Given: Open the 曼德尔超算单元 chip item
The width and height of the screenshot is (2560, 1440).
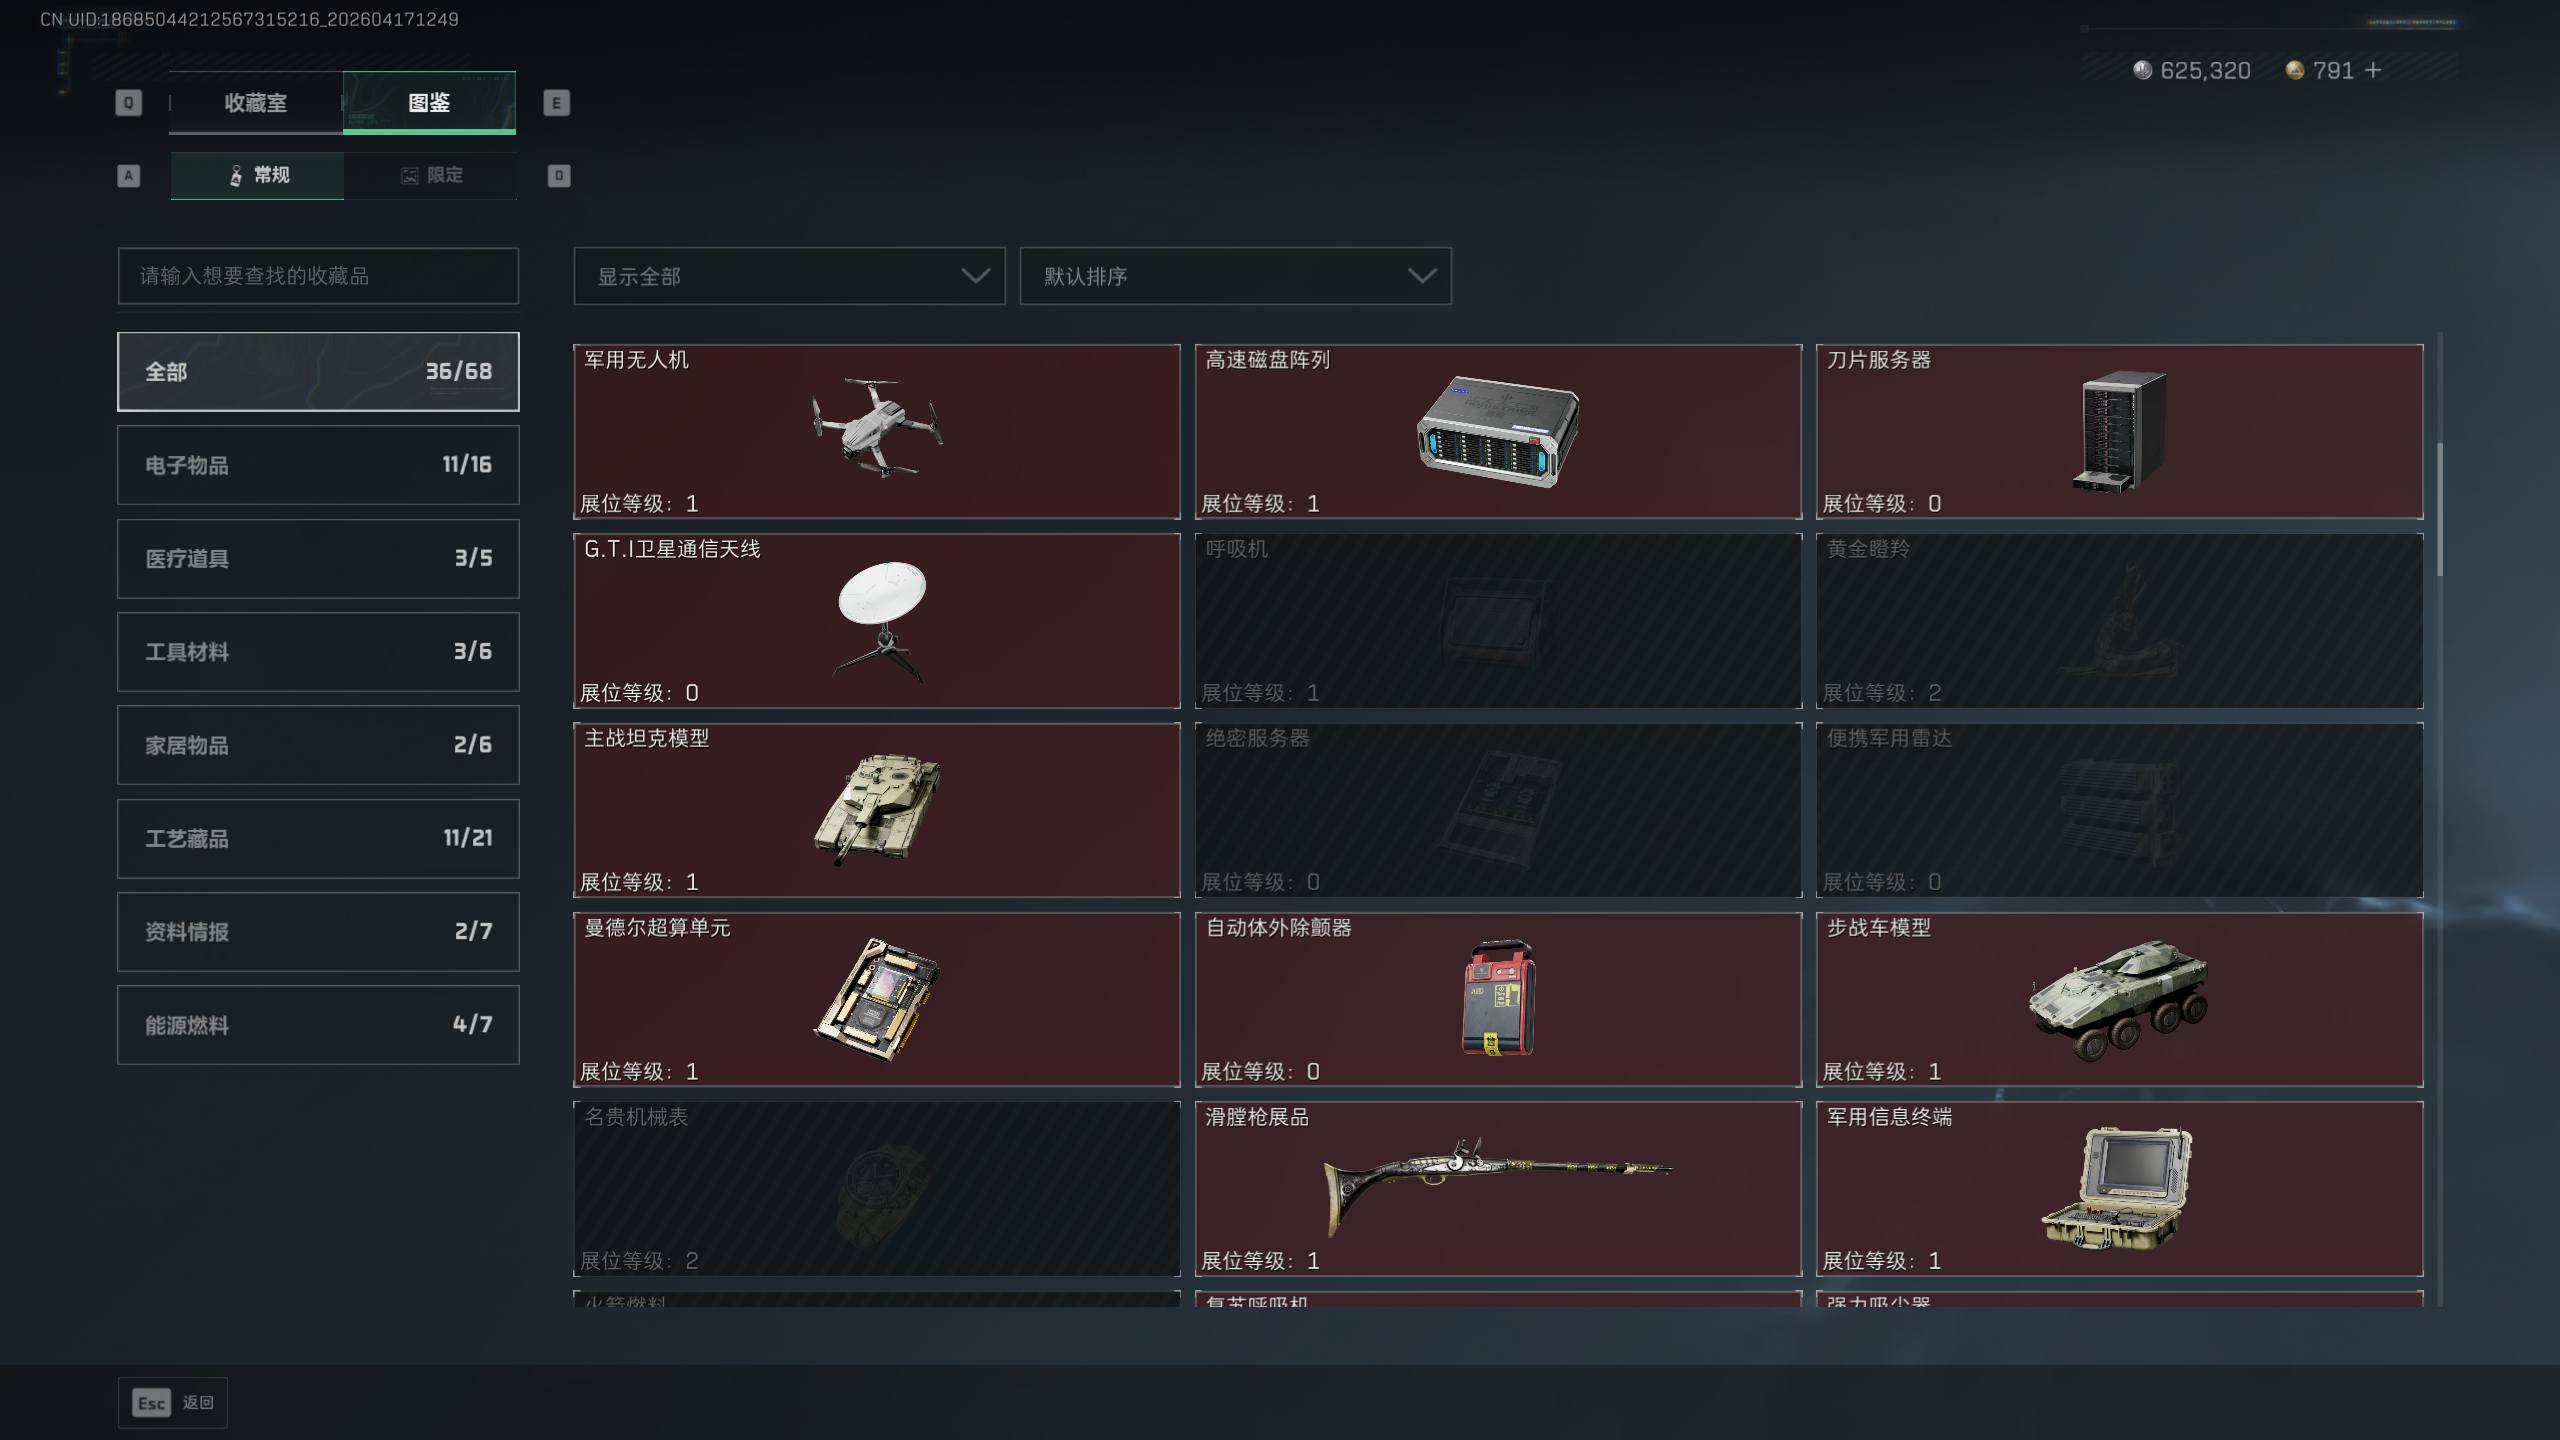Looking at the screenshot, I should click(876, 1000).
